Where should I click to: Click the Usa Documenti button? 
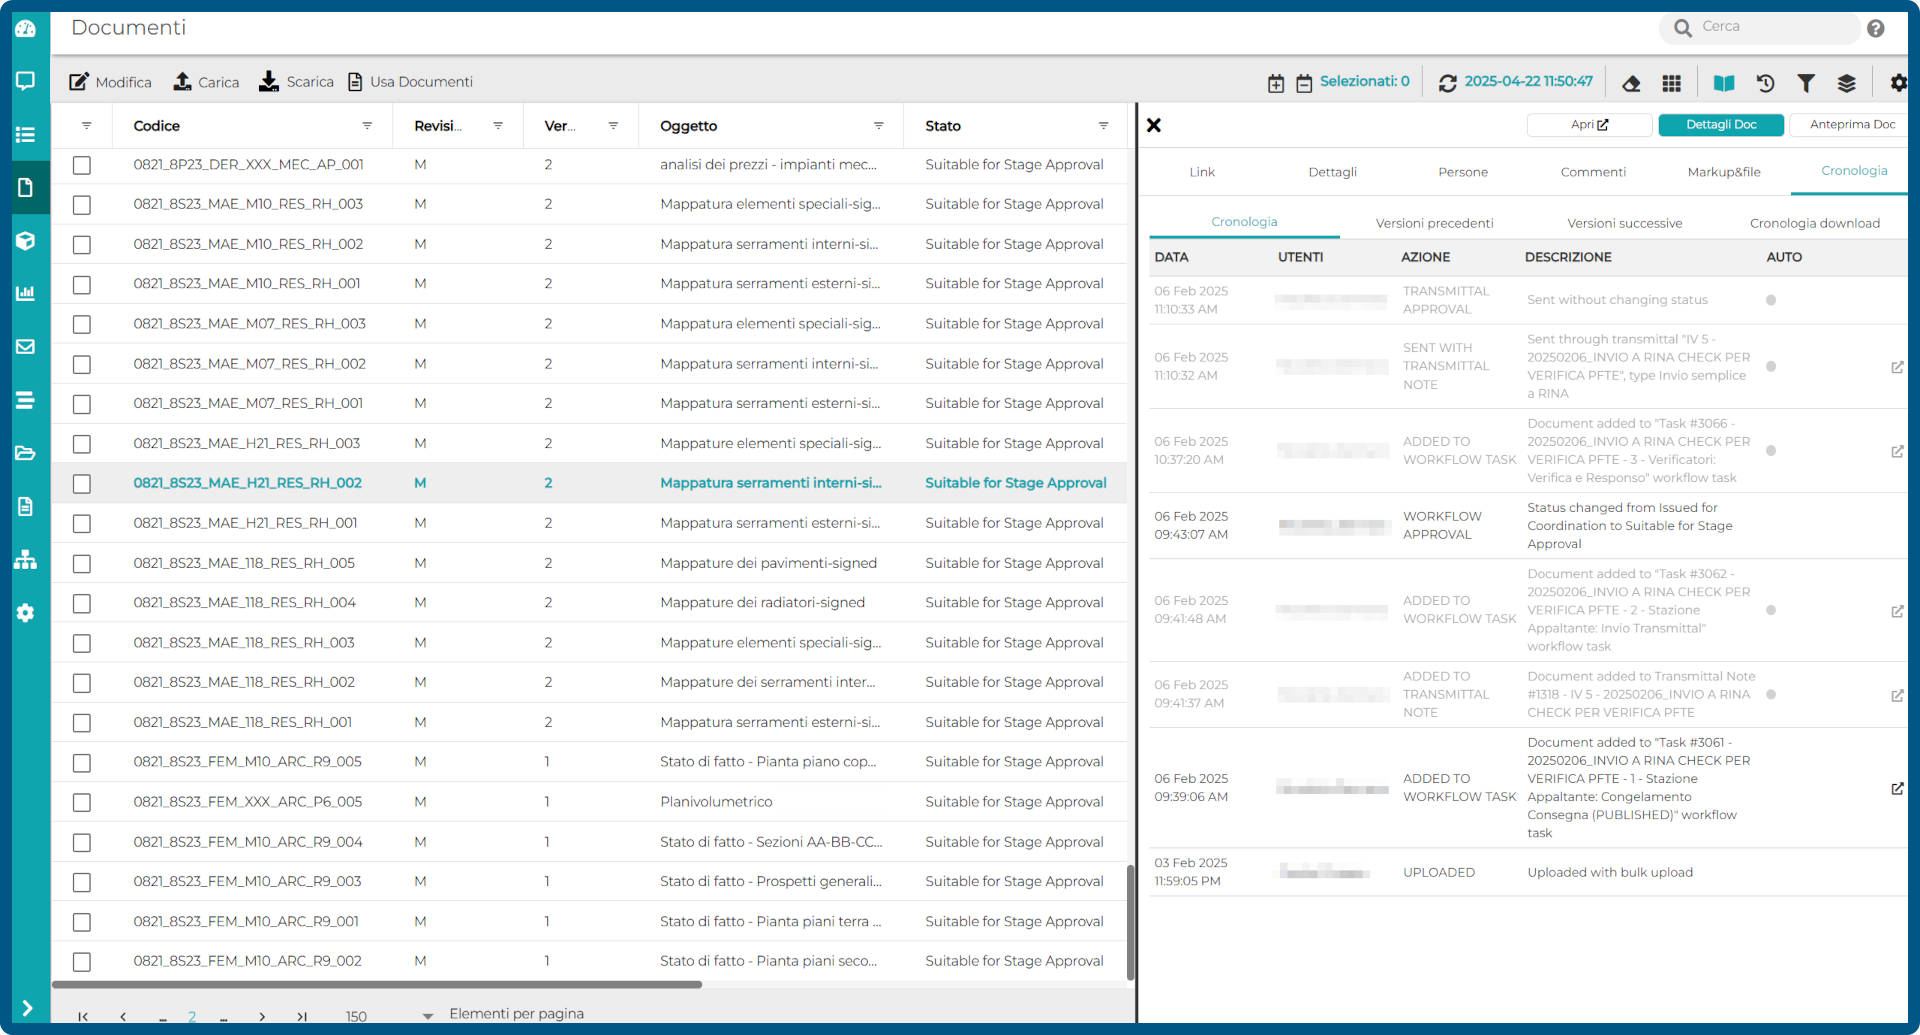410,82
